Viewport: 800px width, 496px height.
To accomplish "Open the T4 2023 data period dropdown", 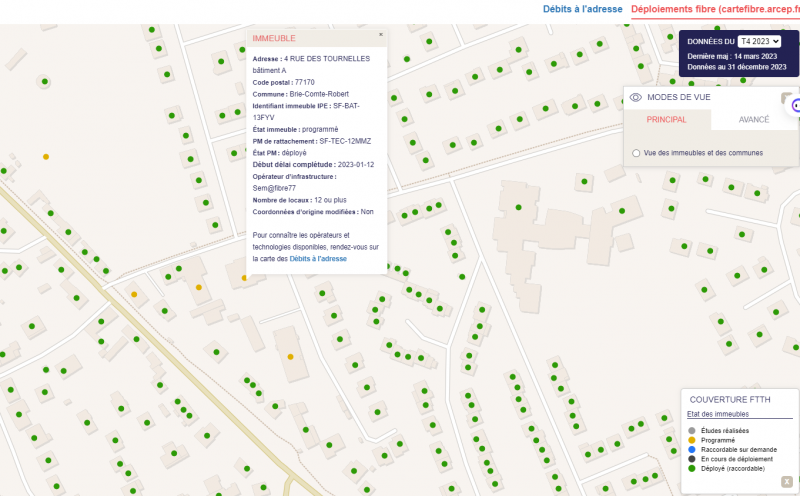I will pyautogui.click(x=760, y=41).
